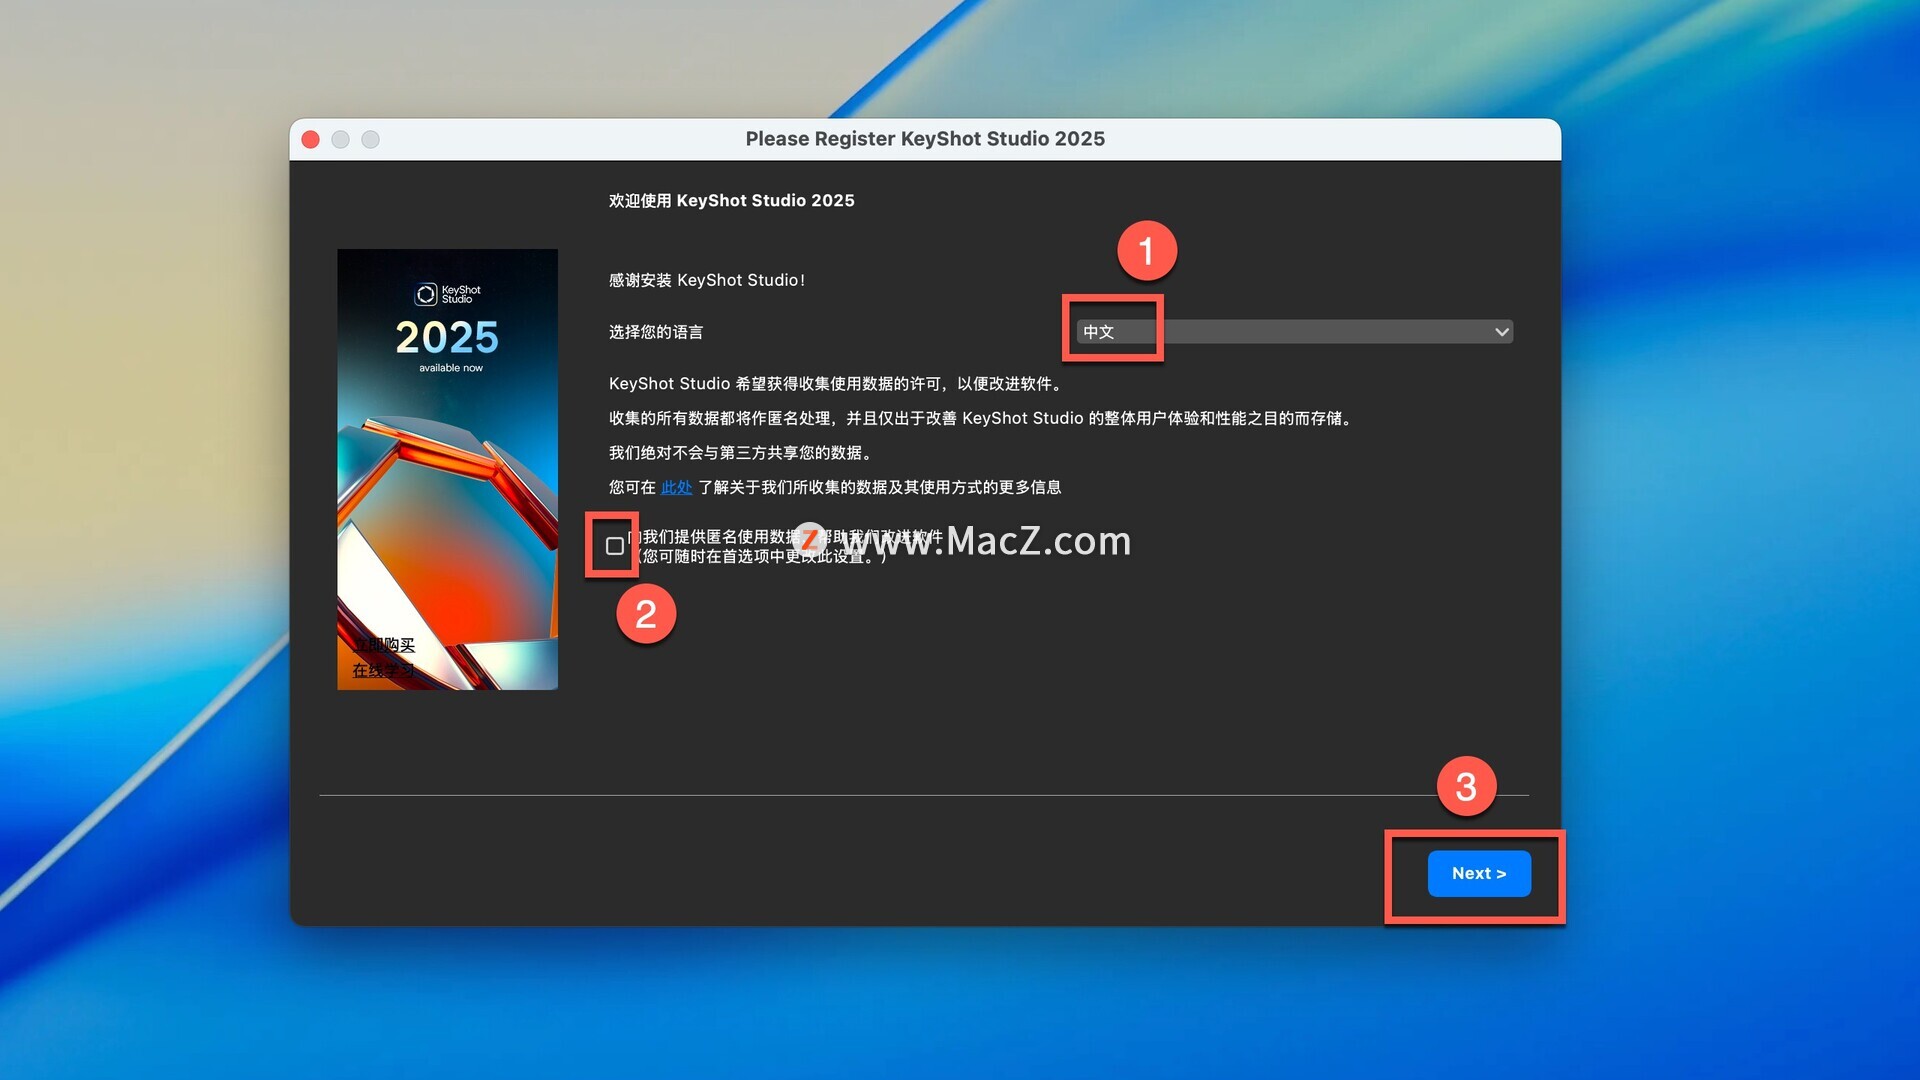Screen dimensions: 1920x1080
Task: Click the 在线学习 link on the promo image
Action: 384,670
